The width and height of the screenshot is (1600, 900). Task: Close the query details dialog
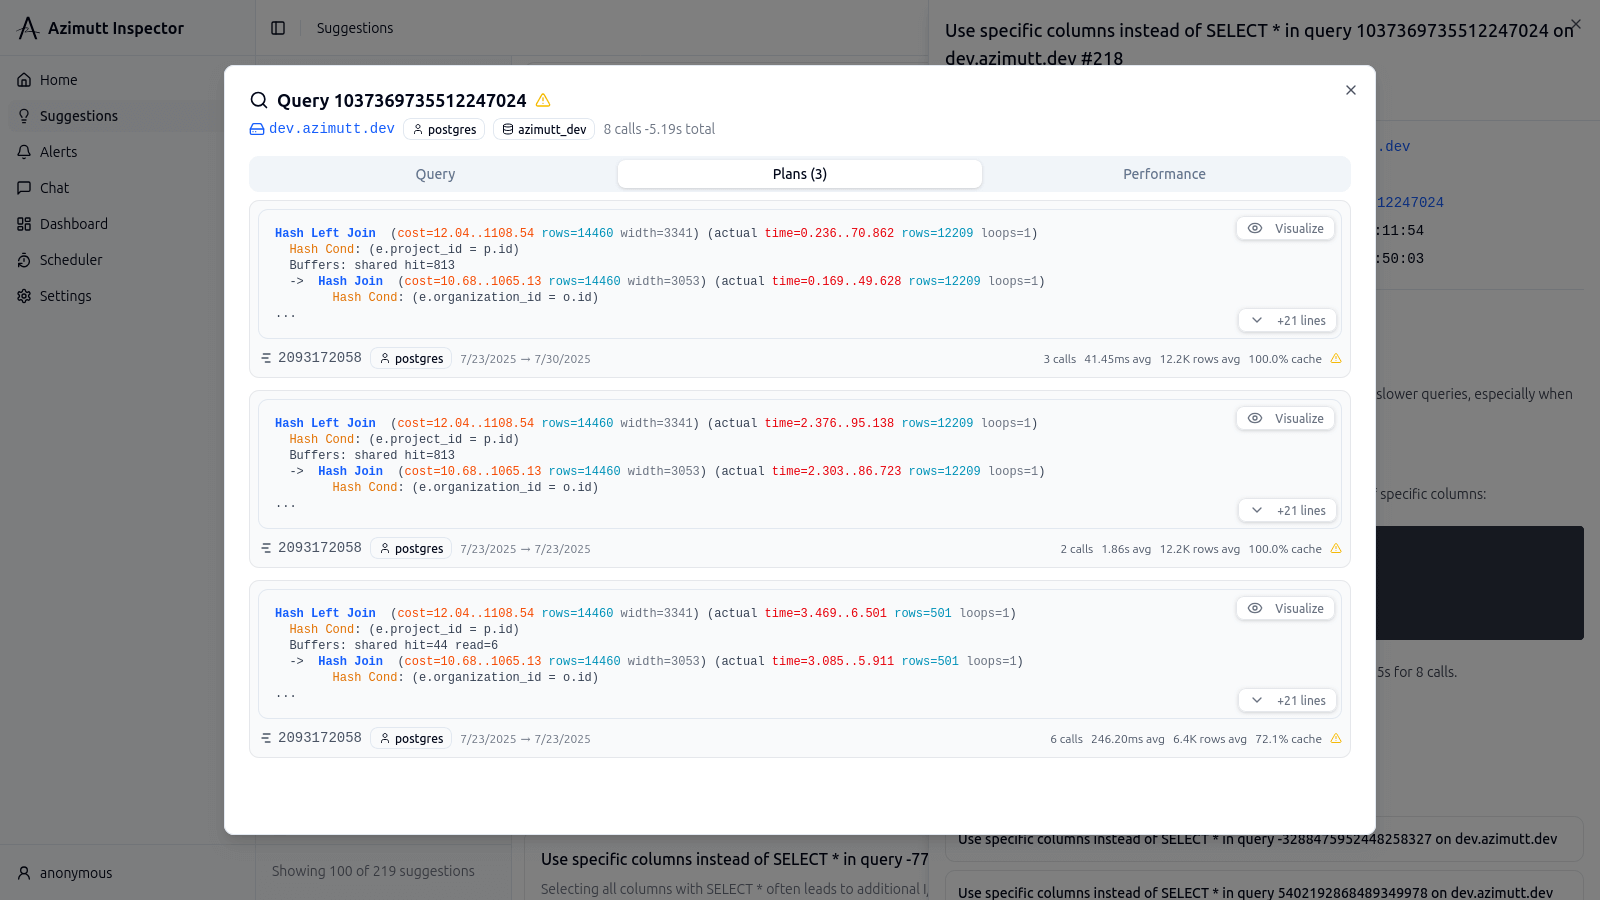1351,90
